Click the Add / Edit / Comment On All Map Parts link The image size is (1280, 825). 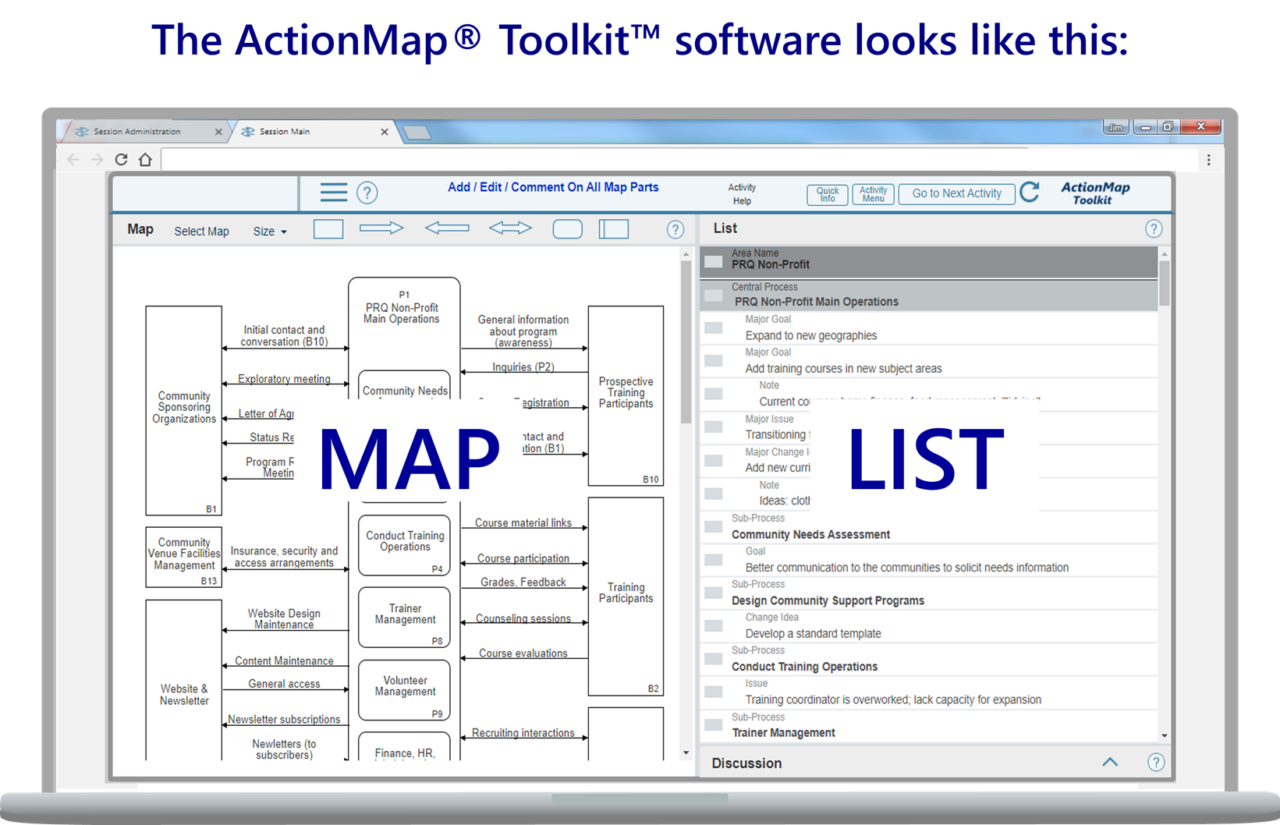[x=553, y=187]
